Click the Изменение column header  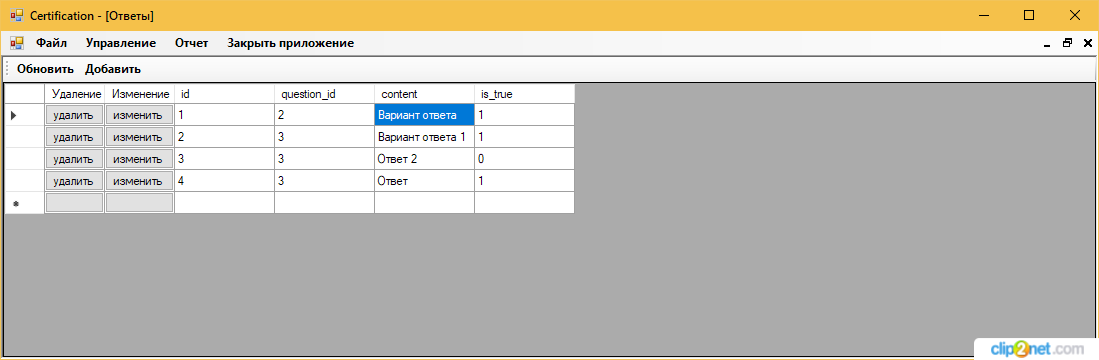(x=139, y=94)
